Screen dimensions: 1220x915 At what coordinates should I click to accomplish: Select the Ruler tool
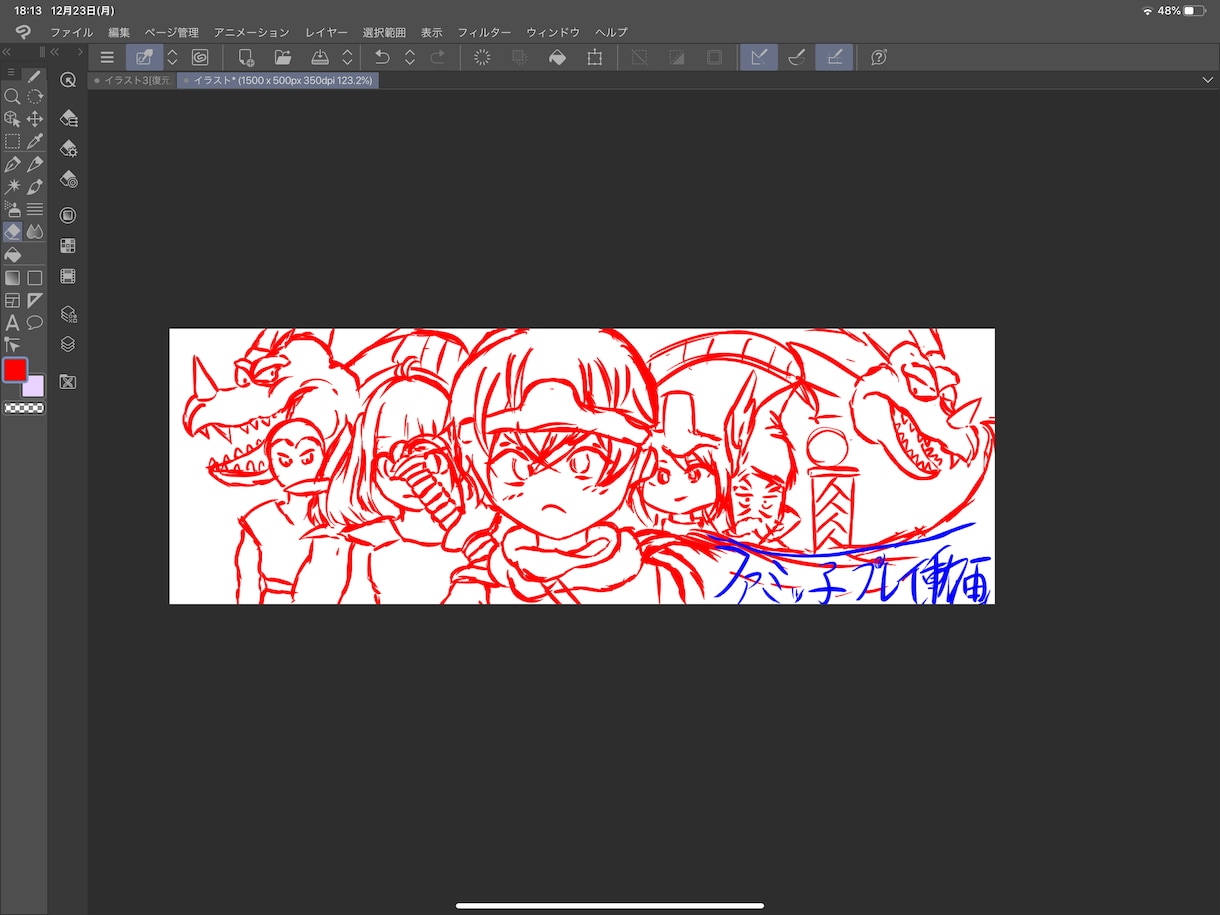[35, 300]
